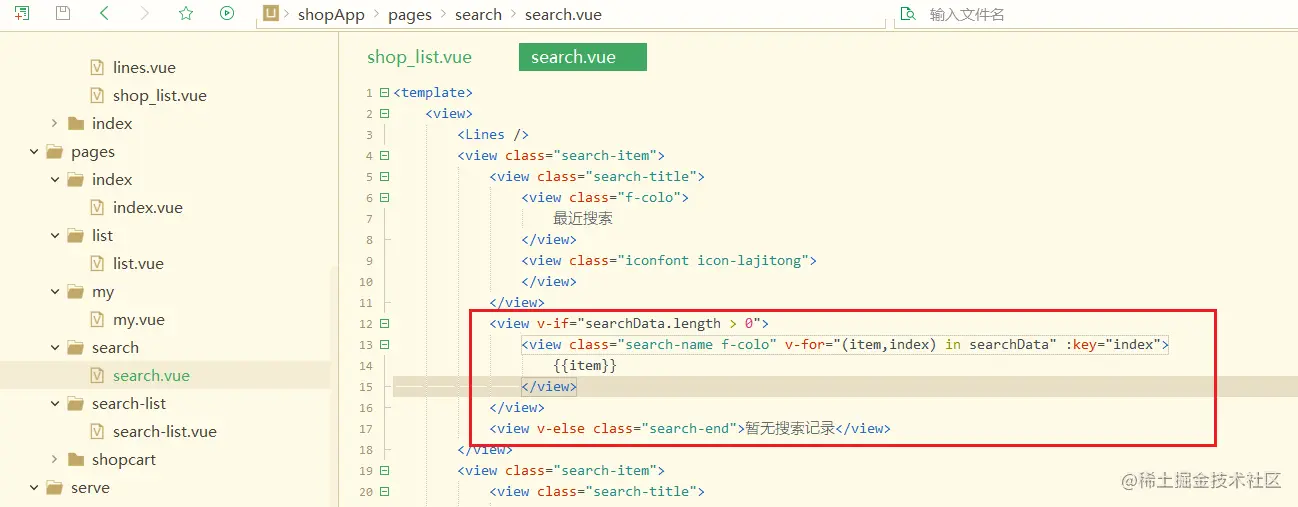
Task: Click pages in the breadcrumb
Action: coord(410,15)
